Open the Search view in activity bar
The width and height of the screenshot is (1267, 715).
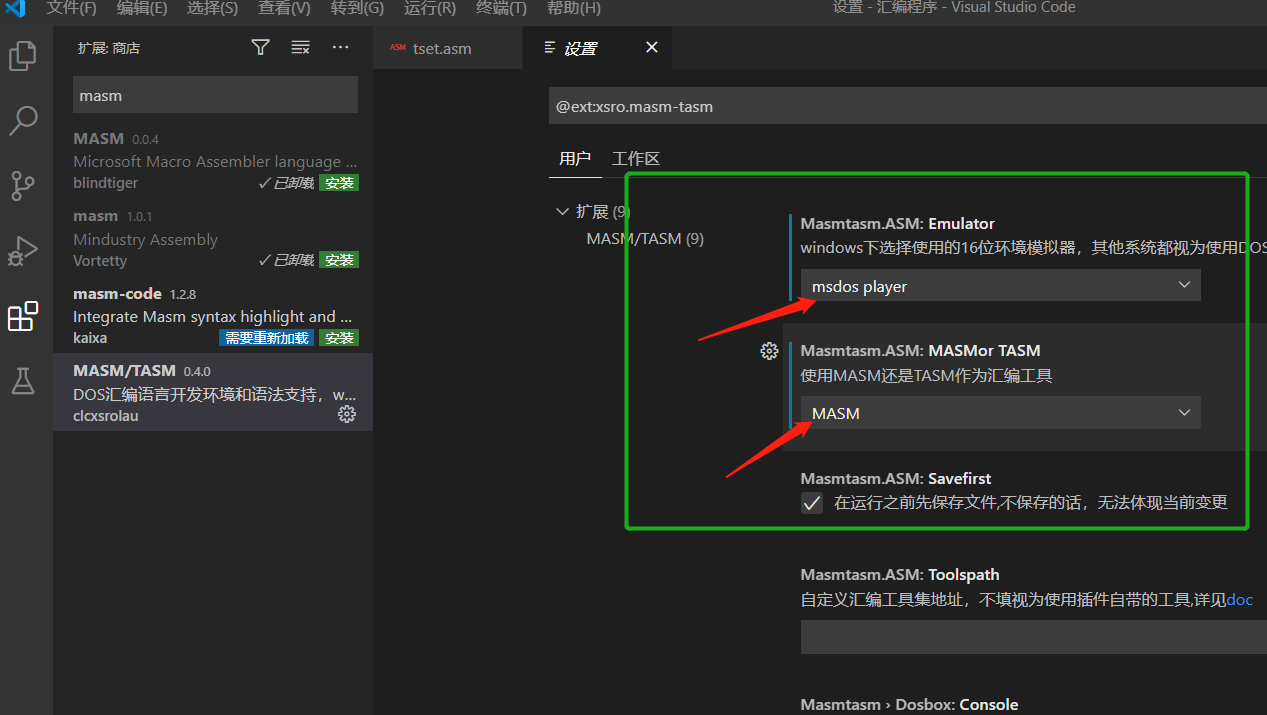pyautogui.click(x=22, y=121)
